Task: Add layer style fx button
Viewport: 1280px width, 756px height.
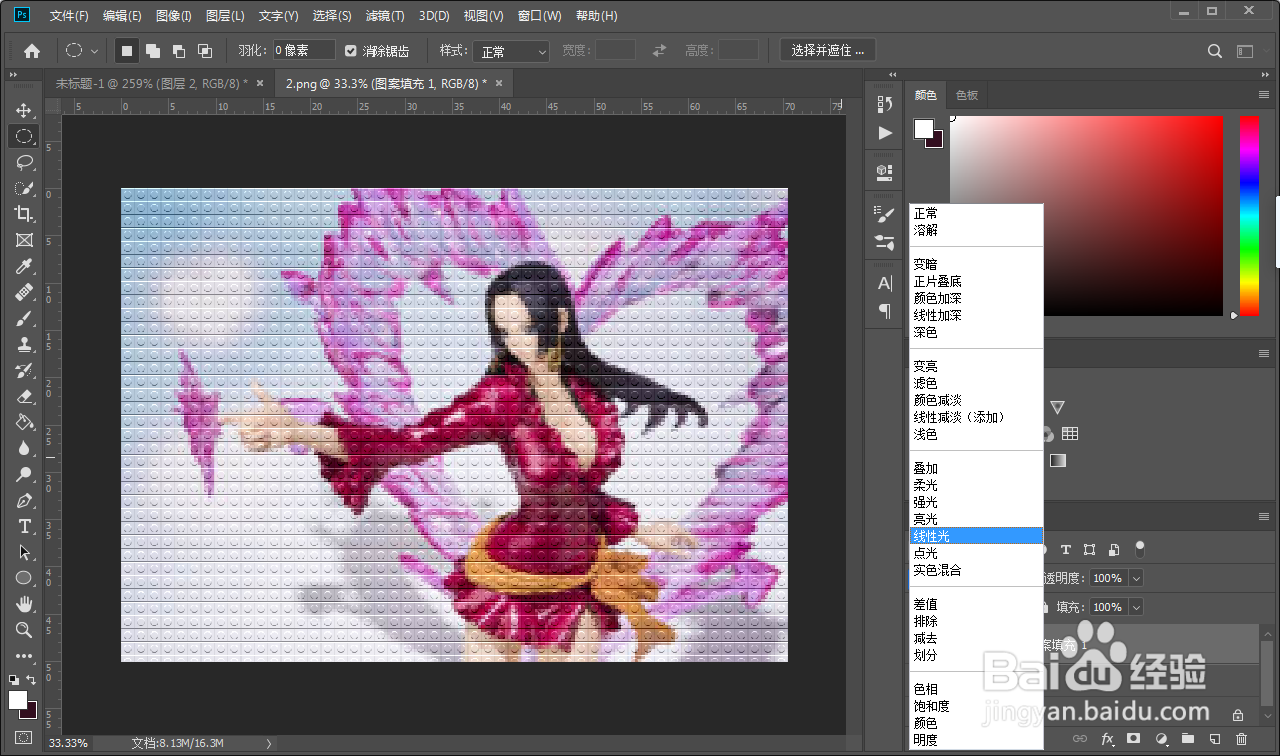Action: coord(1107,739)
